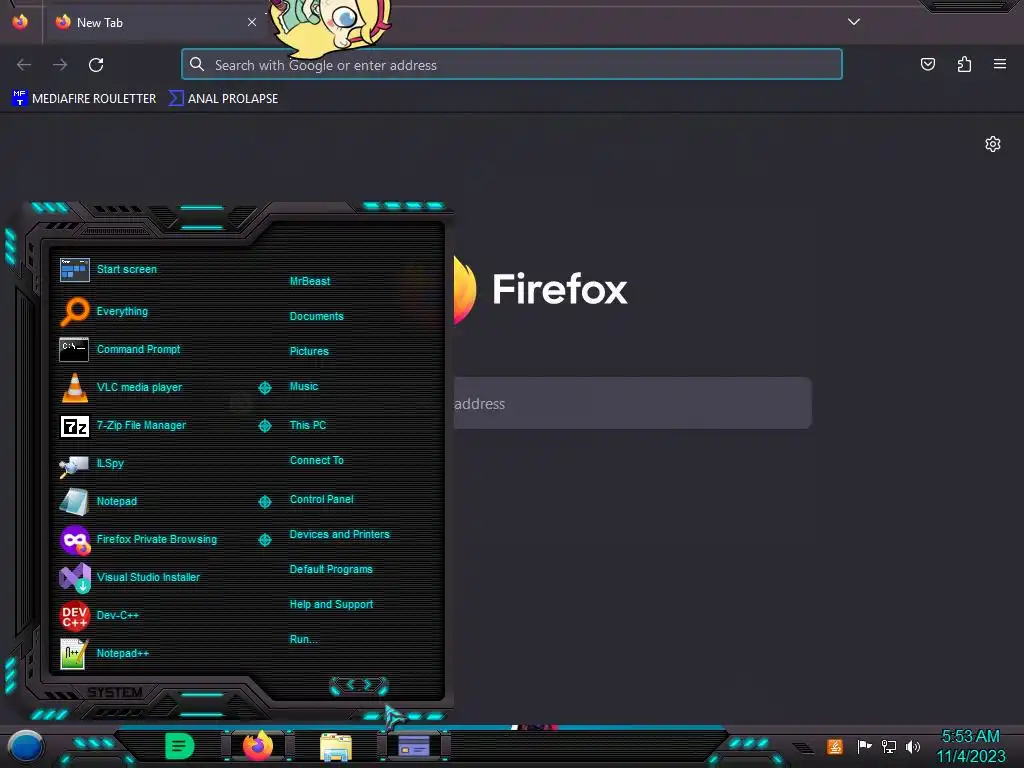Open Pictures from the start menu
The image size is (1024, 768).
(309, 351)
